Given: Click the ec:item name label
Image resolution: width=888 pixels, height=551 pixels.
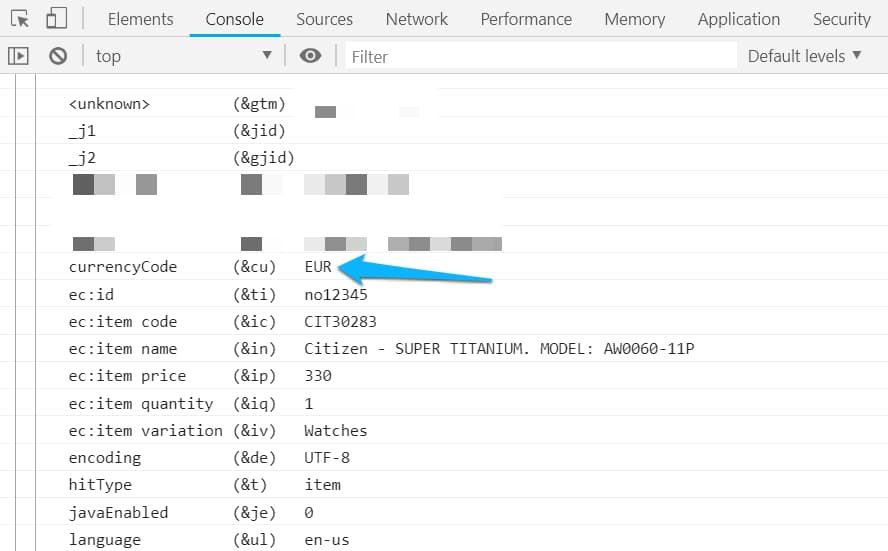Looking at the screenshot, I should pyautogui.click(x=123, y=349).
